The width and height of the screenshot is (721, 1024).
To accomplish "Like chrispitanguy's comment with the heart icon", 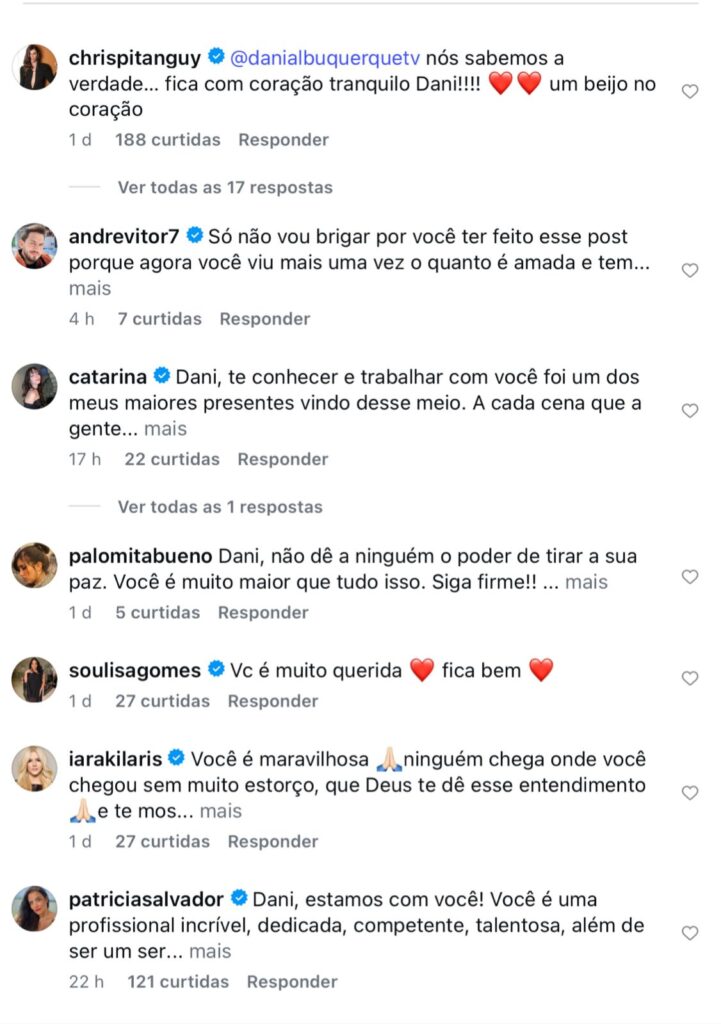I will (x=689, y=91).
